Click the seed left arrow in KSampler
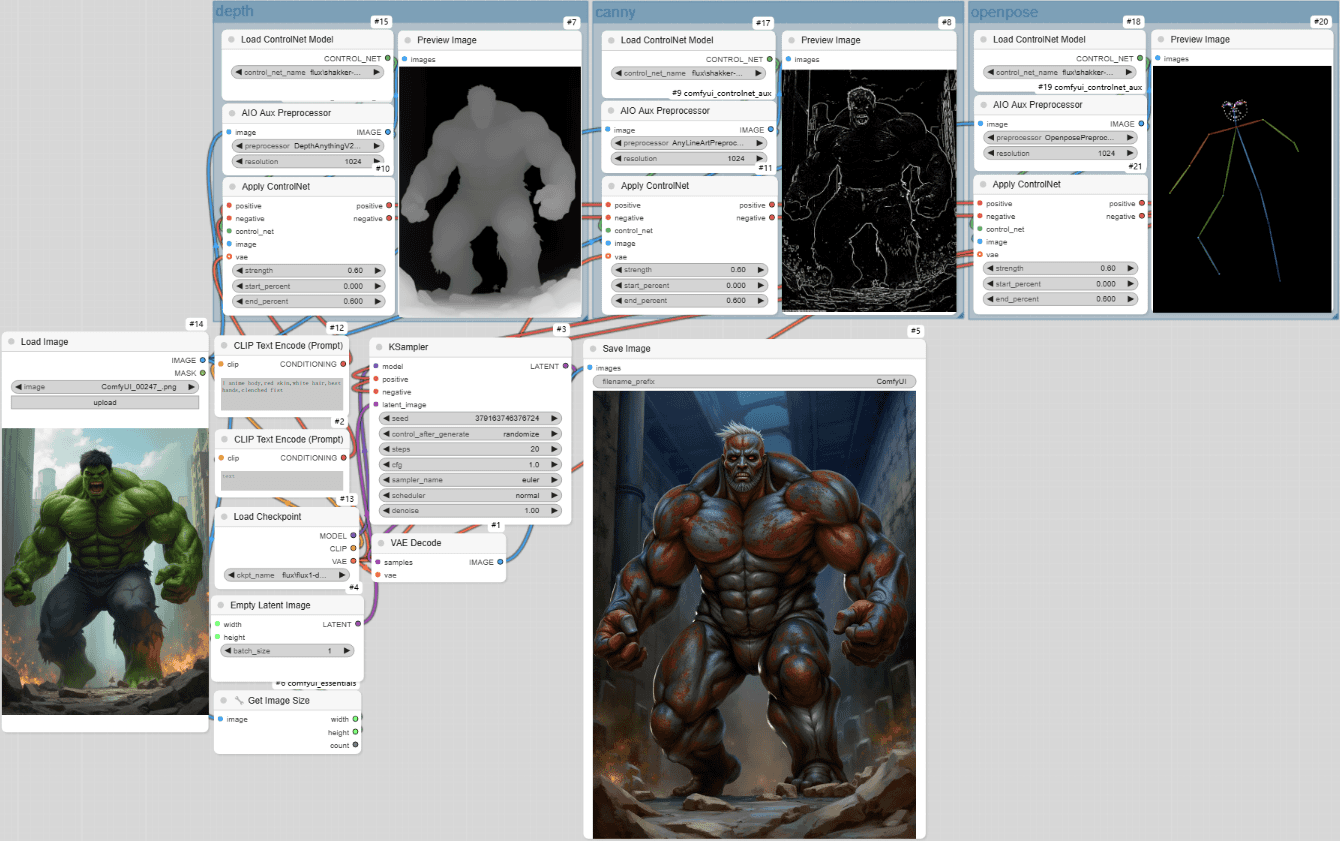Image resolution: width=1340 pixels, height=841 pixels. [x=386, y=418]
